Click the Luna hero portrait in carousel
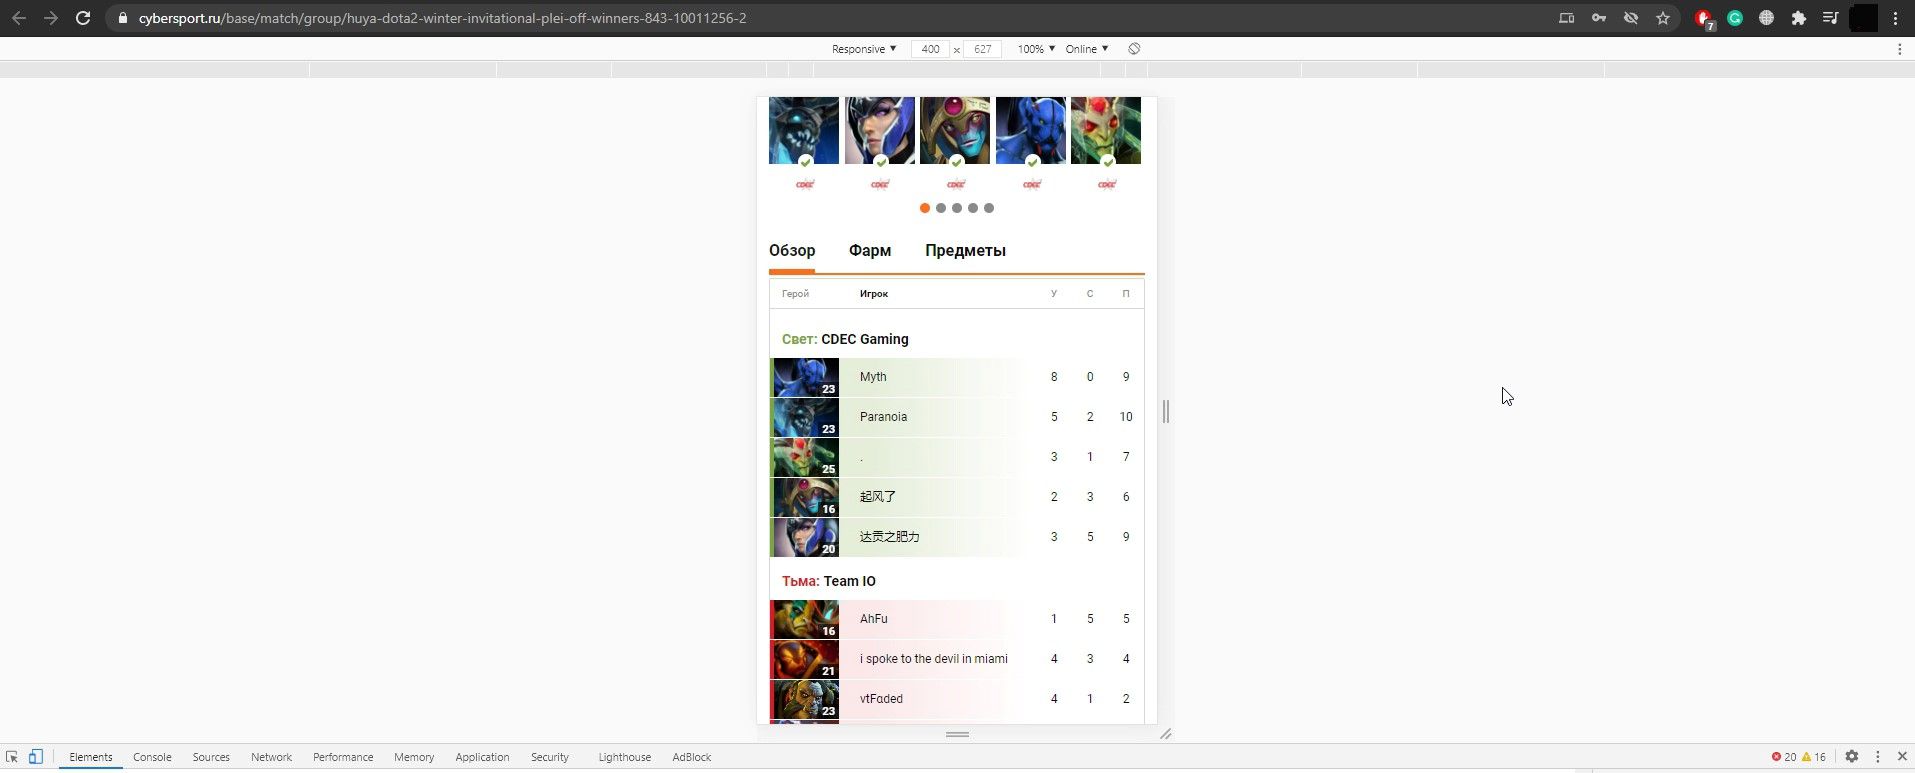The image size is (1915, 773). 880,130
